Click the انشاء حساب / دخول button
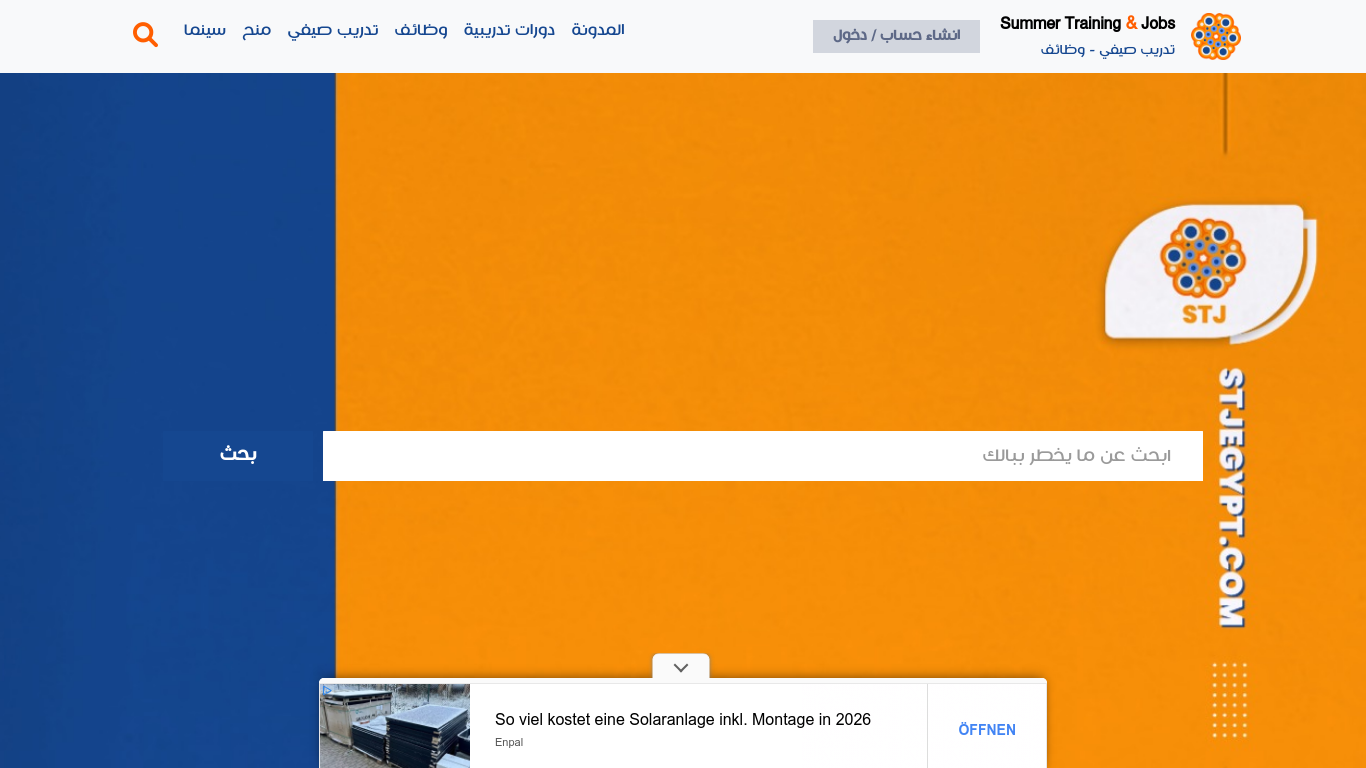1366x768 pixels. [896, 36]
